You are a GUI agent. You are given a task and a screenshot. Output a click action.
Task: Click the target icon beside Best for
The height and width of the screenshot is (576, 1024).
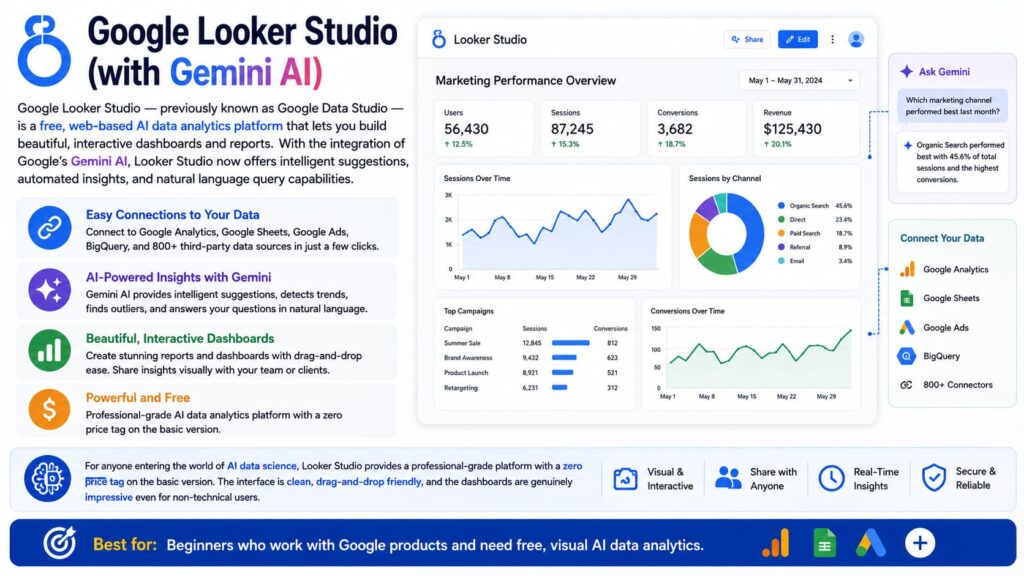59,543
